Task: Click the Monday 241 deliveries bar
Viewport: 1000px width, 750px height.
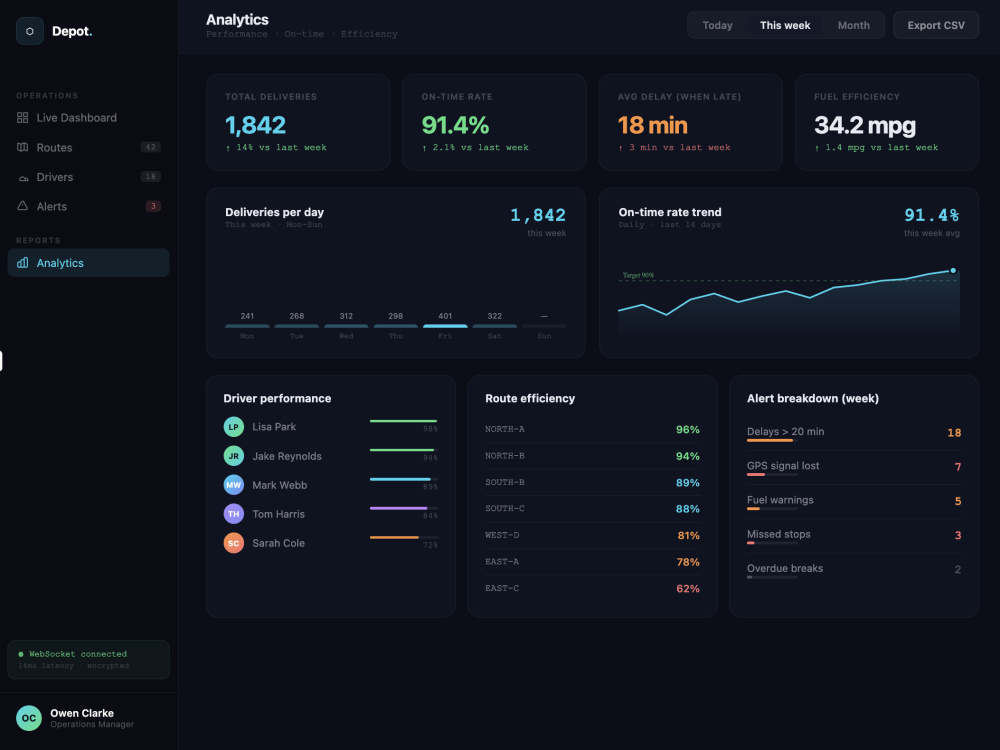Action: (247, 326)
